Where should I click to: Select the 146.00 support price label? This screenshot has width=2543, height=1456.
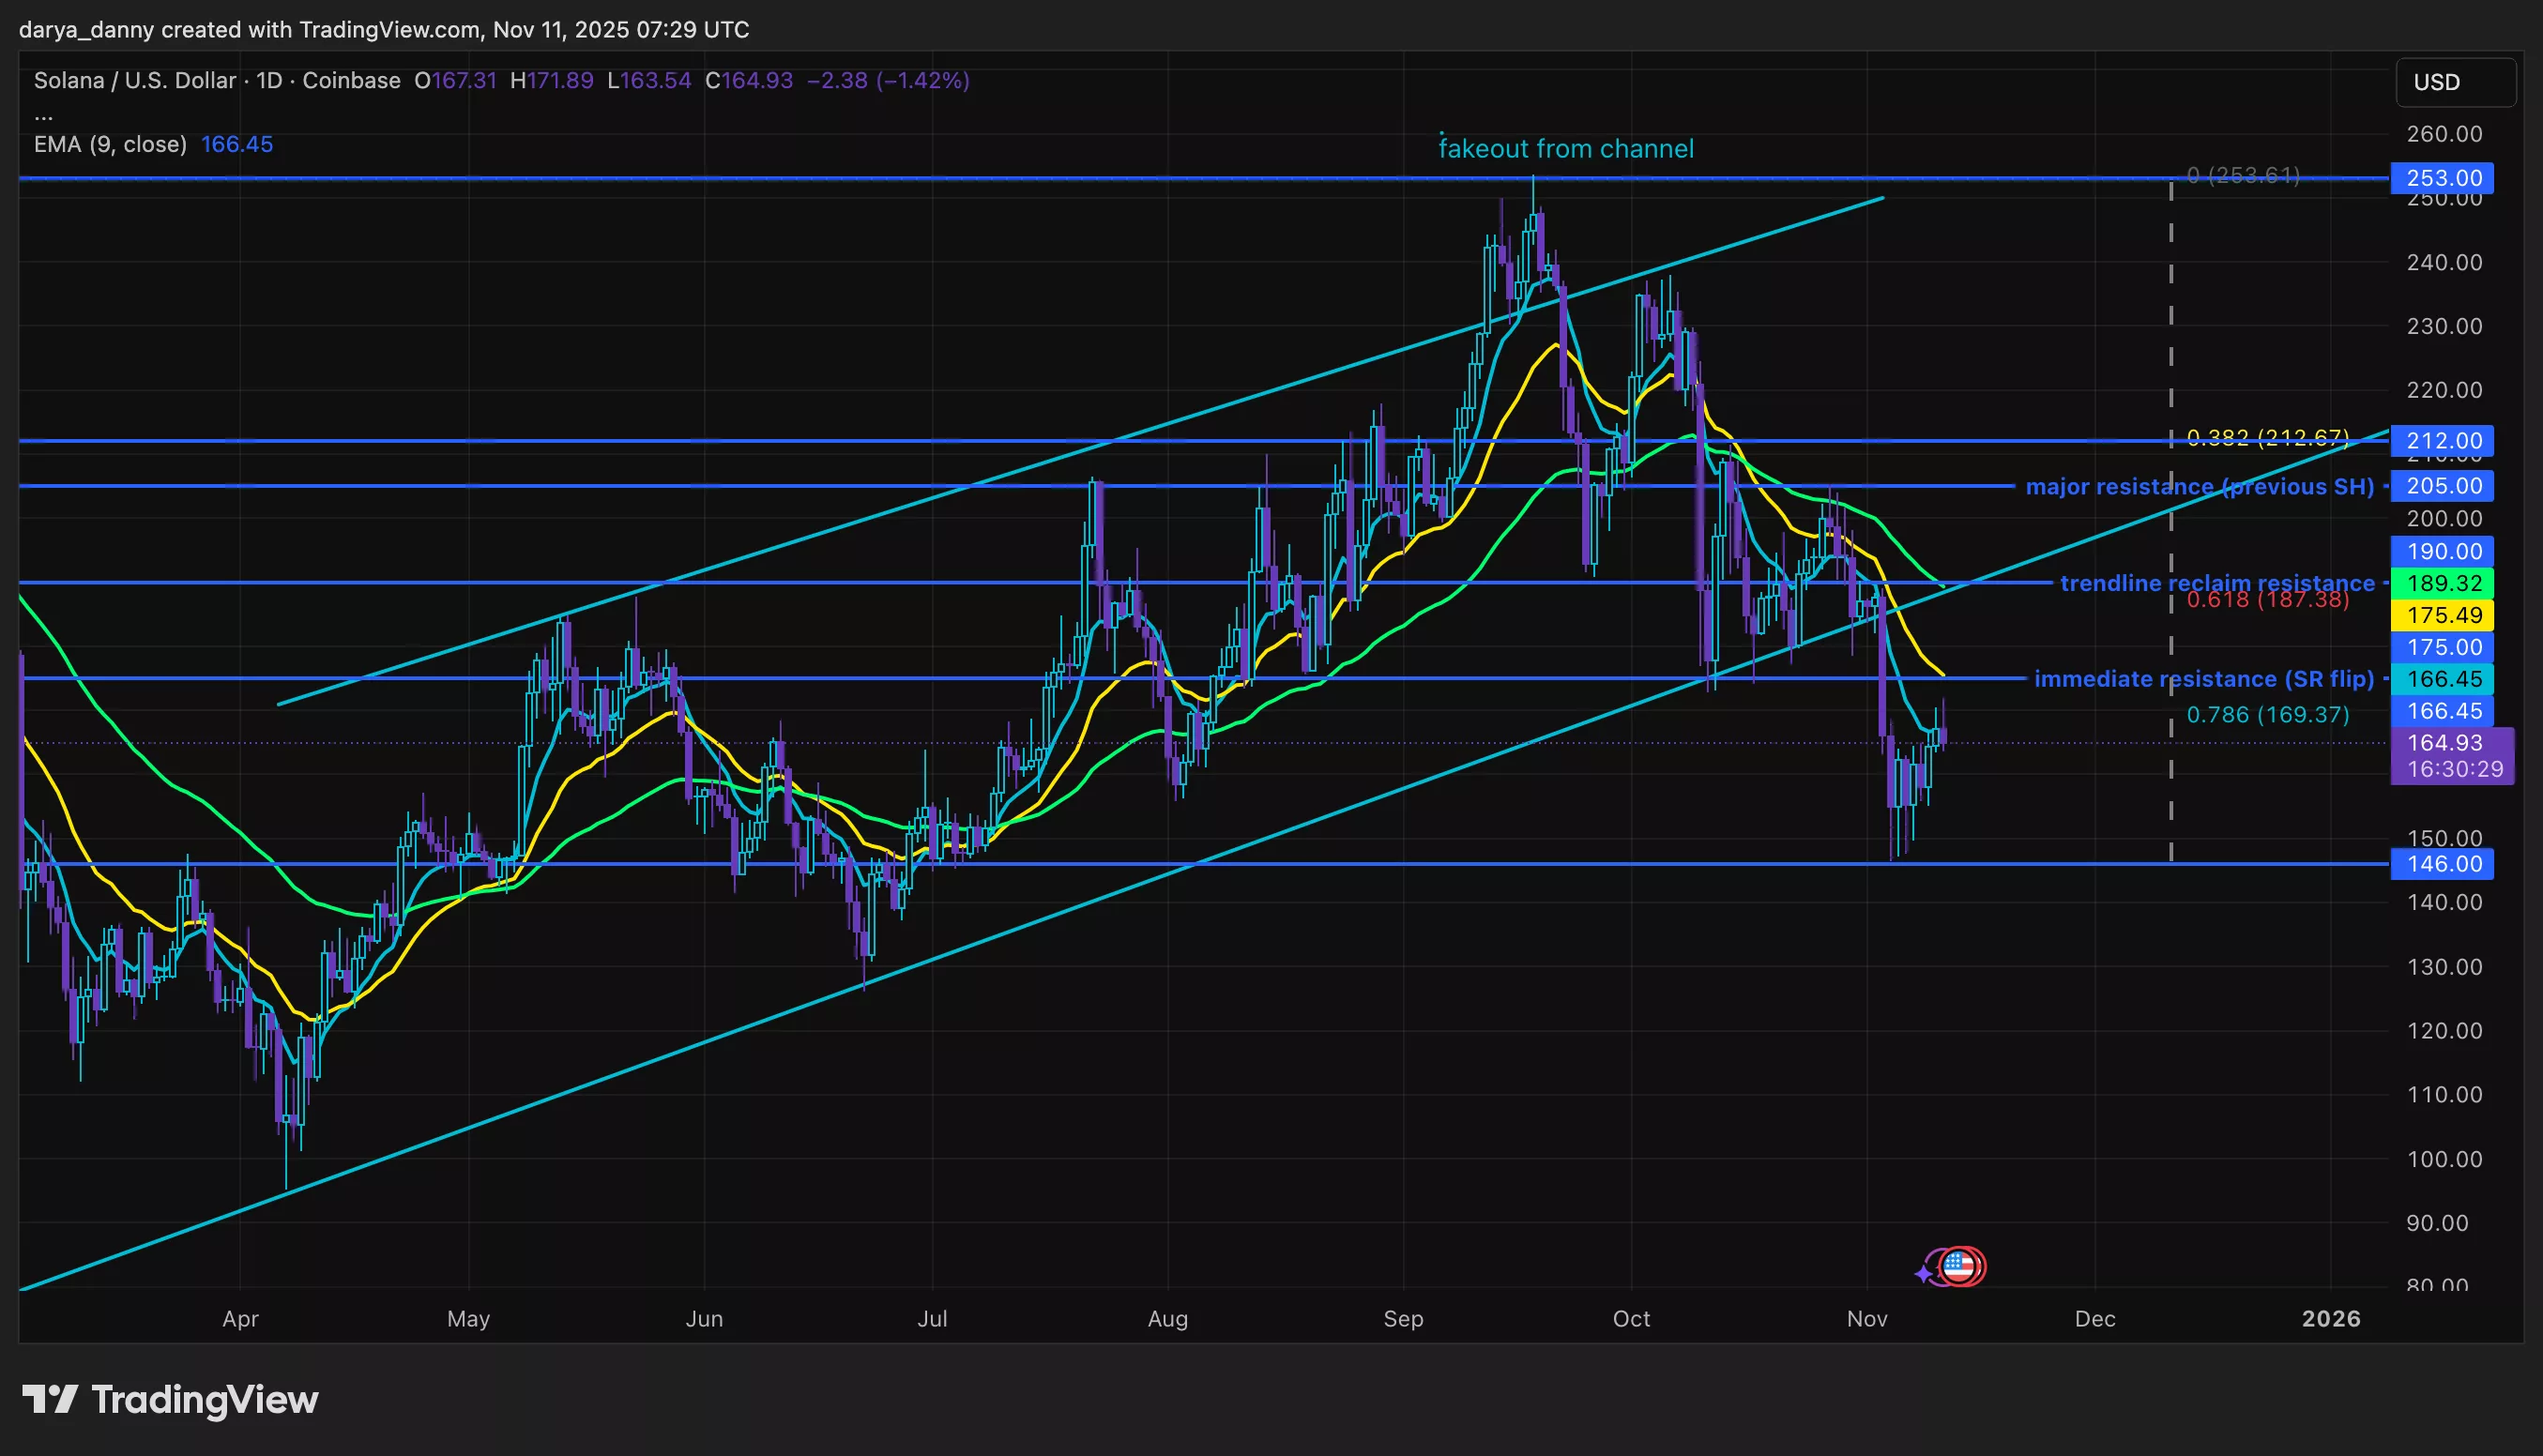pyautogui.click(x=2441, y=863)
